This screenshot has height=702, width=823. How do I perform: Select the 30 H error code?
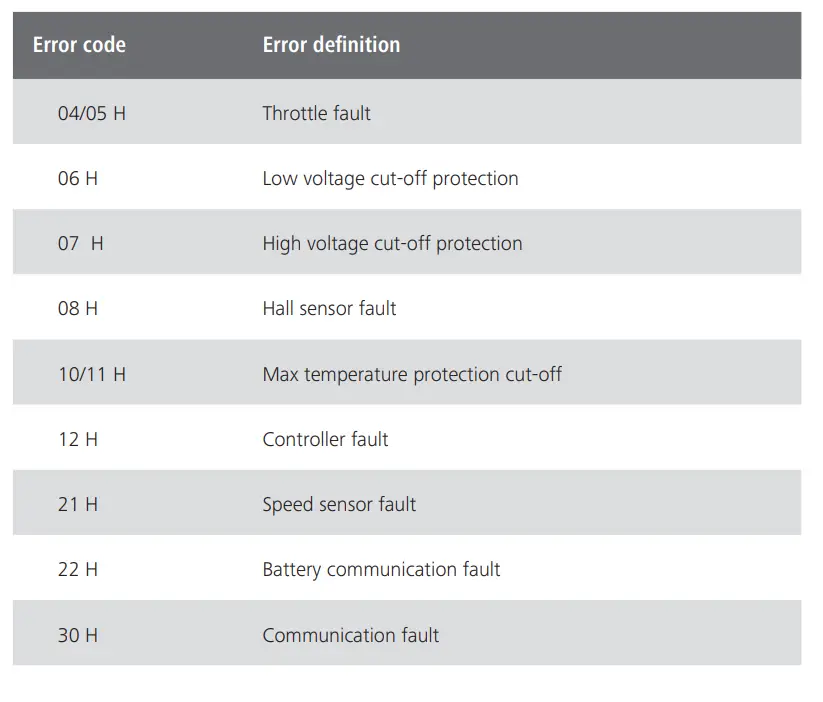78,635
